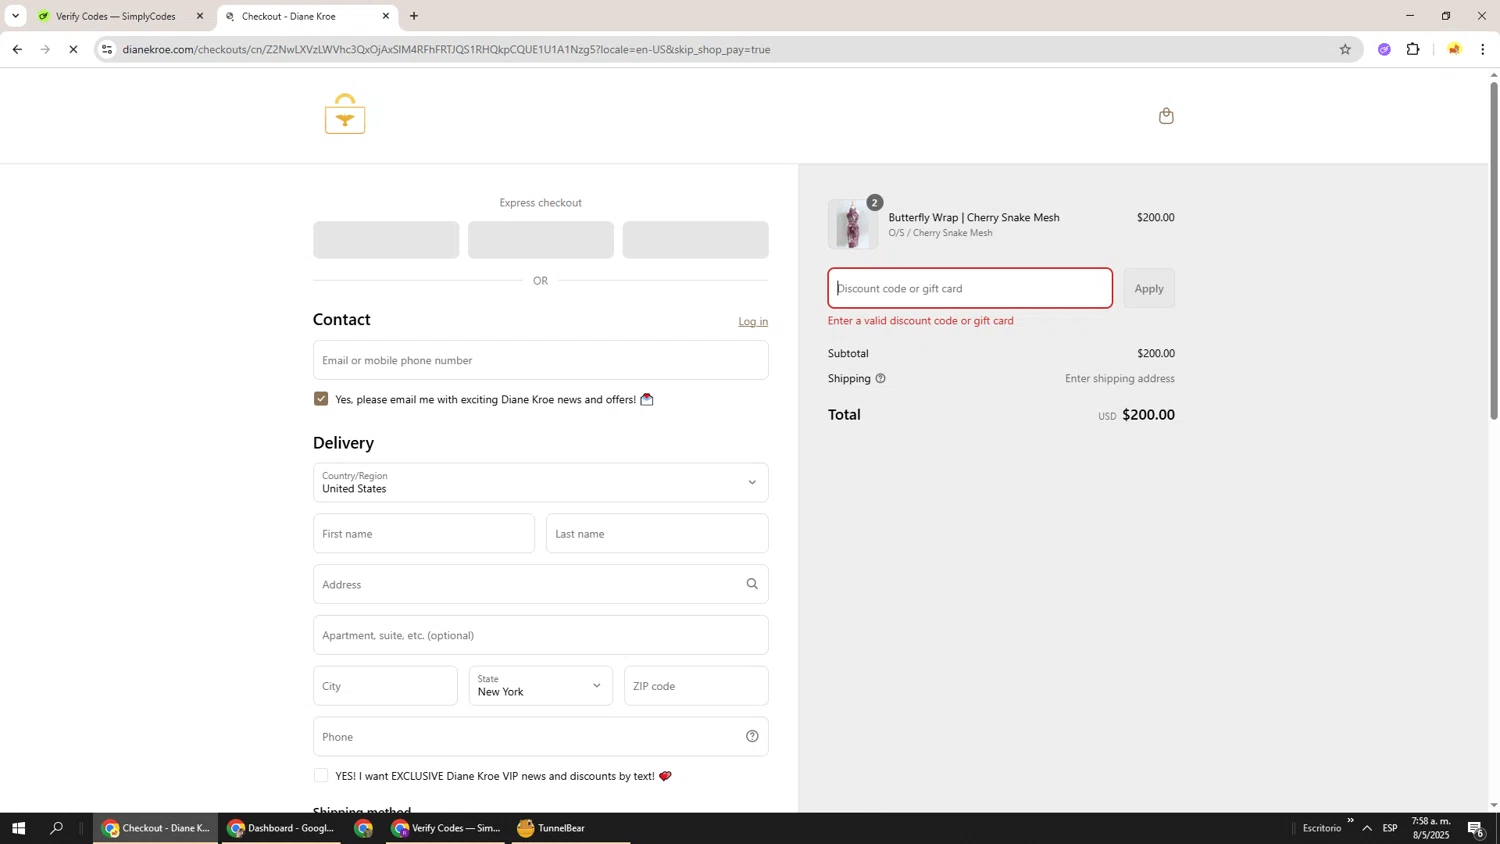Click the first express checkout button

tap(386, 240)
